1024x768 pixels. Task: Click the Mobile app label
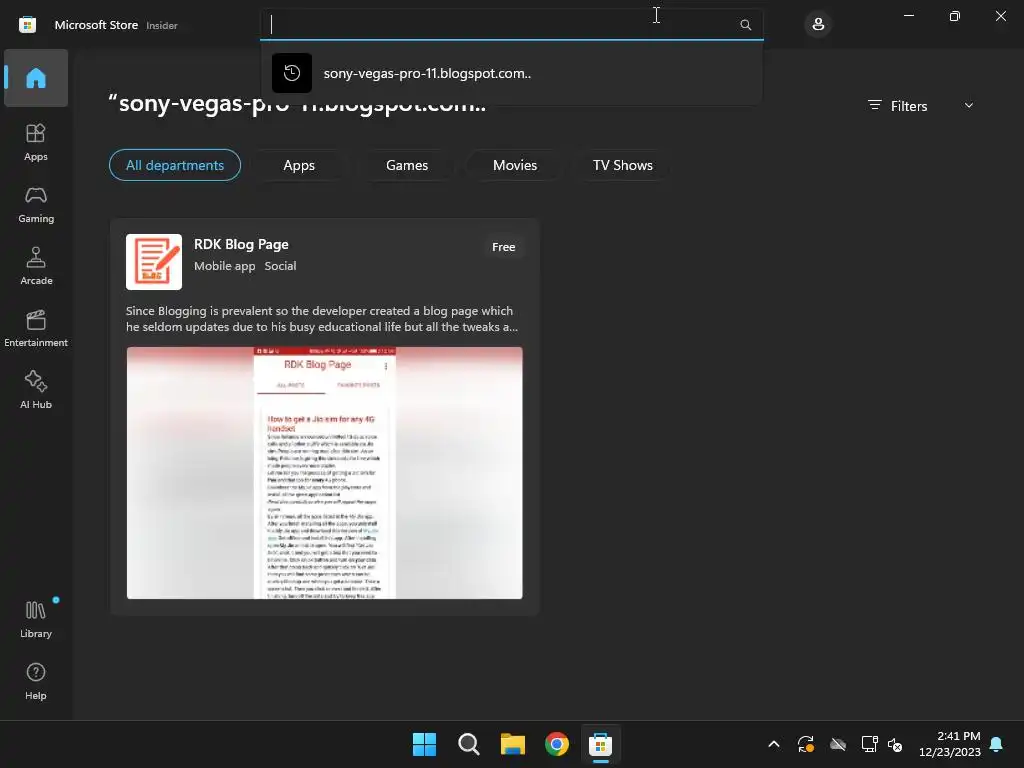[x=225, y=266]
